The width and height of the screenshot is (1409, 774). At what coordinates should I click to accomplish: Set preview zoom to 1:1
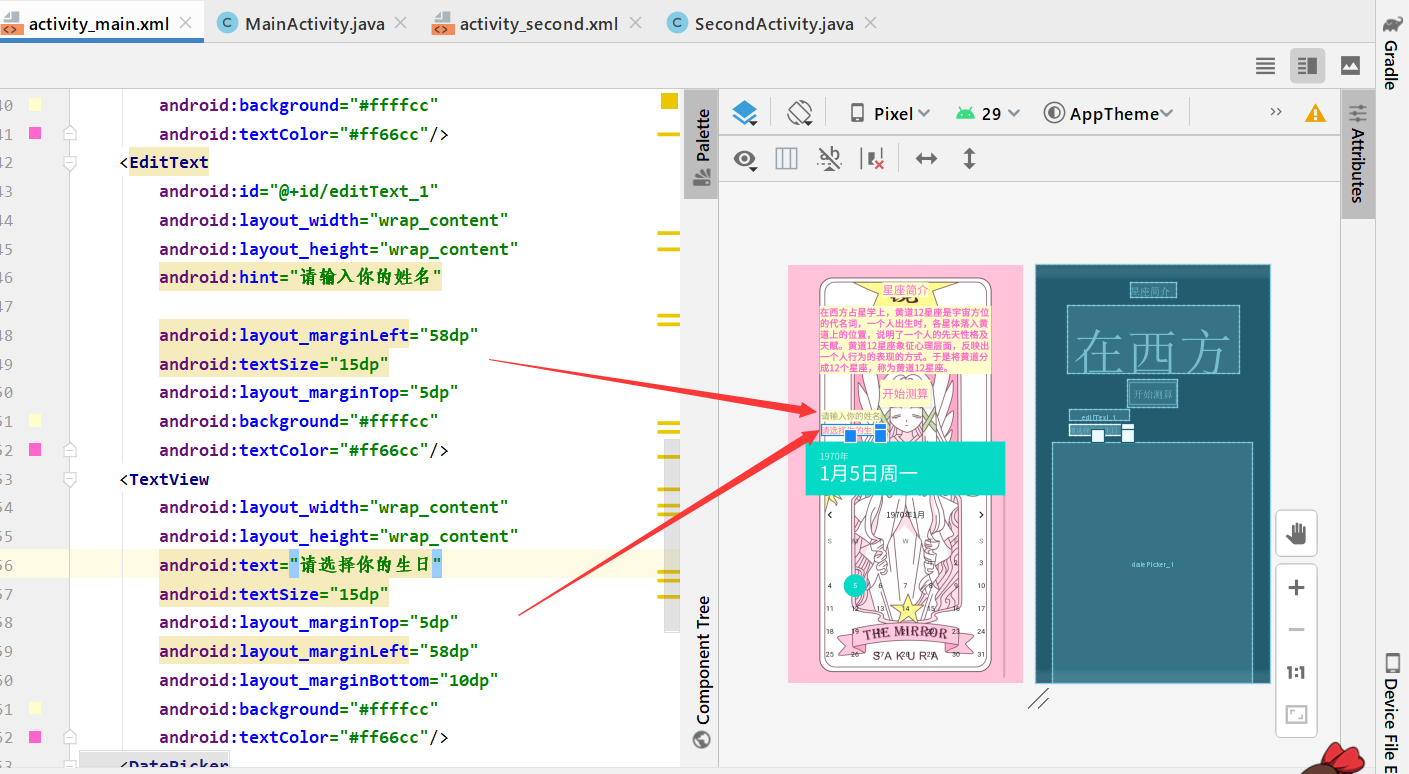1296,672
